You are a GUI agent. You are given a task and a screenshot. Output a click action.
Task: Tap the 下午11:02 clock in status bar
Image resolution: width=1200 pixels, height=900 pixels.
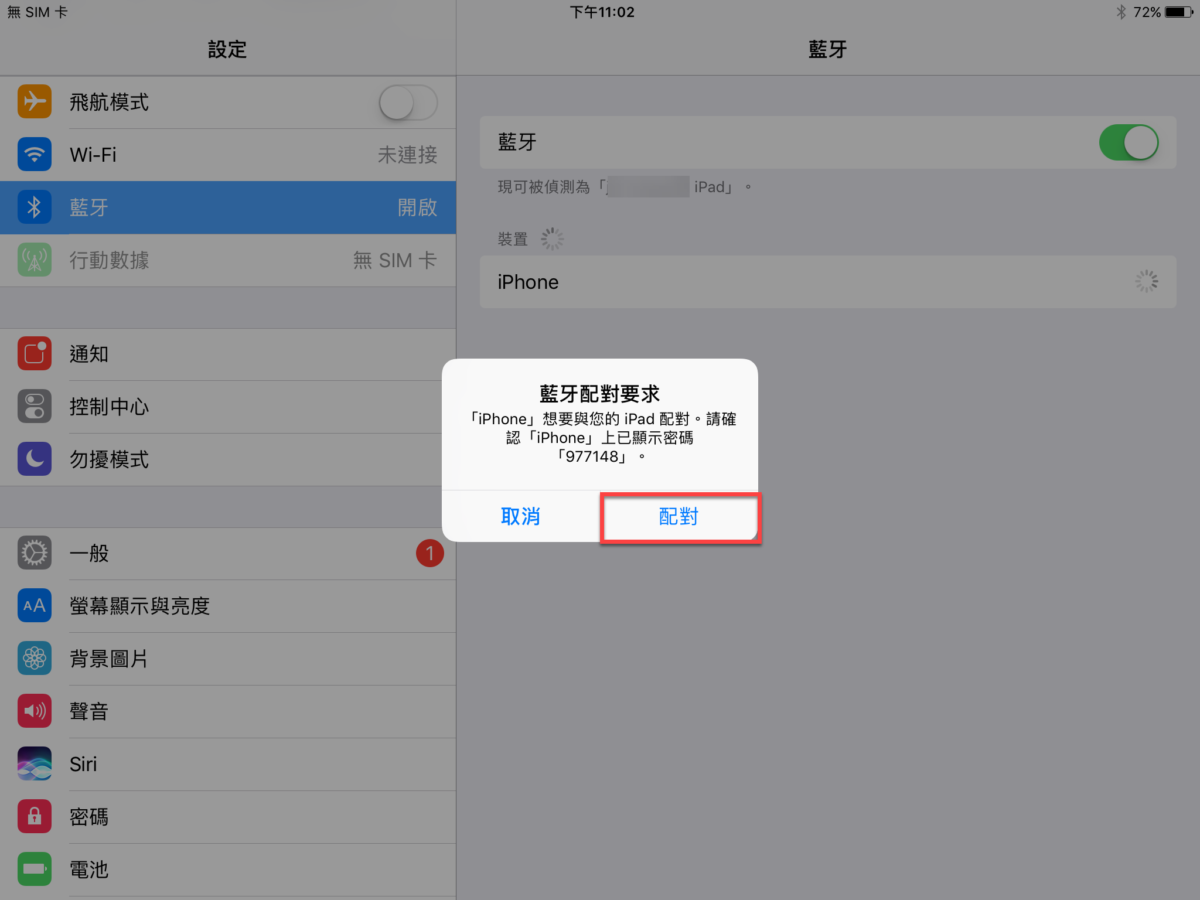coord(602,12)
